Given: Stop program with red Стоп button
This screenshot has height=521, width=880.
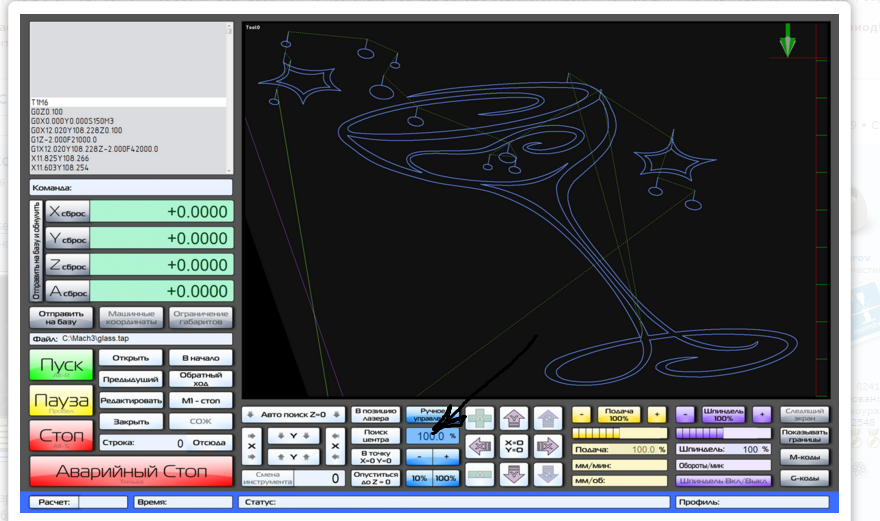Looking at the screenshot, I should coord(61,436).
